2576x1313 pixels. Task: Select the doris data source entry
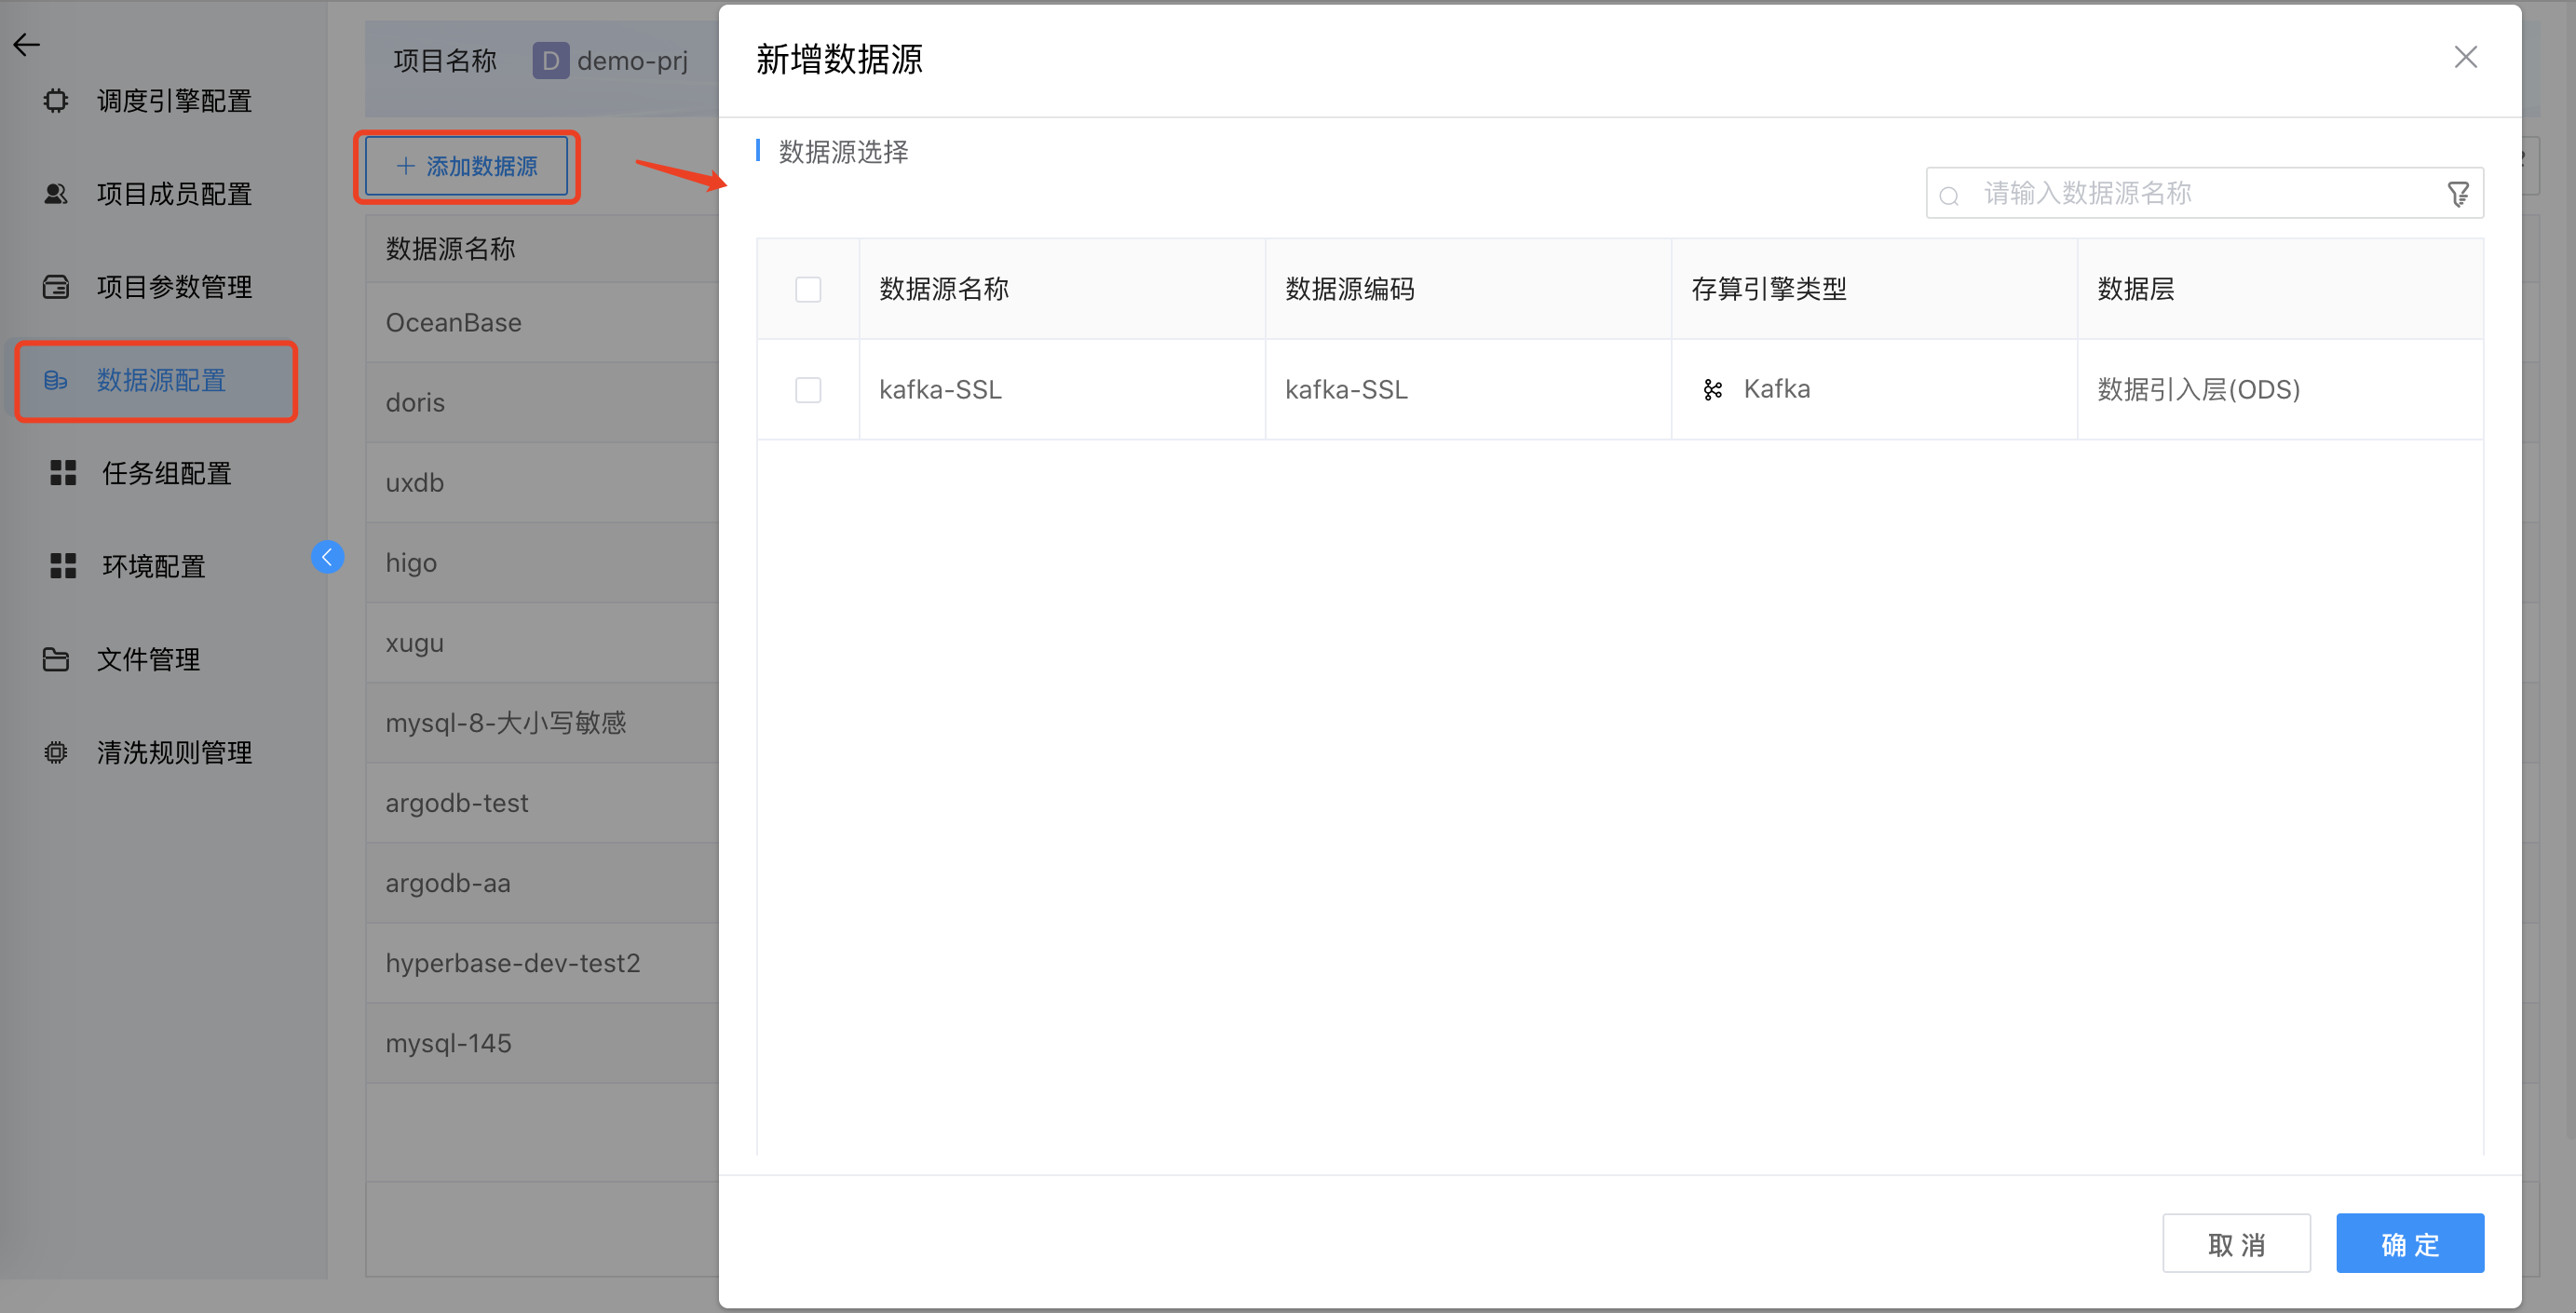[415, 402]
